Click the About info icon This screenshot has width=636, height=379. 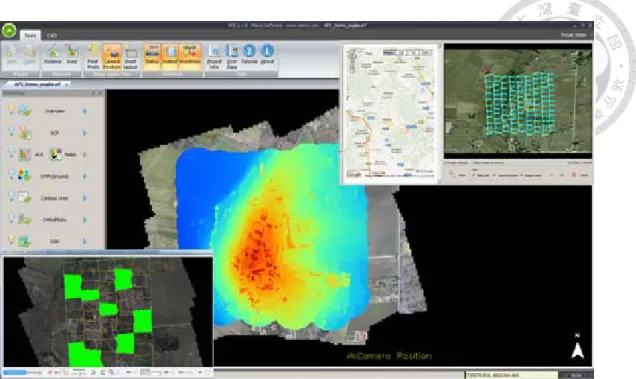(267, 54)
